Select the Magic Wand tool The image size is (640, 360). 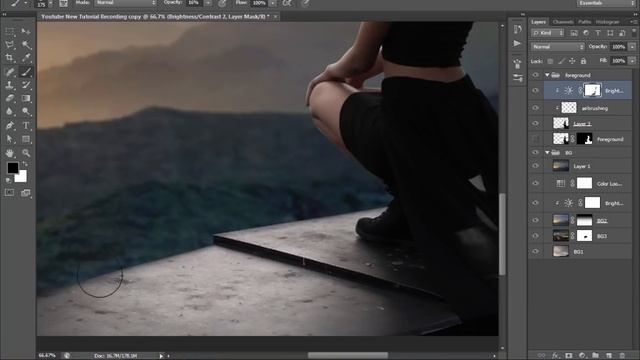click(x=26, y=44)
